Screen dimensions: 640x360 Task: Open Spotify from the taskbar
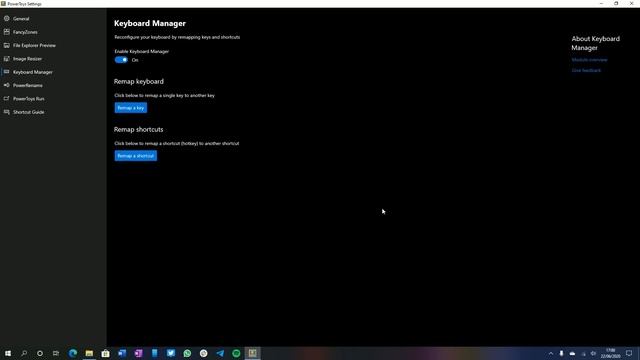pyautogui.click(x=236, y=353)
